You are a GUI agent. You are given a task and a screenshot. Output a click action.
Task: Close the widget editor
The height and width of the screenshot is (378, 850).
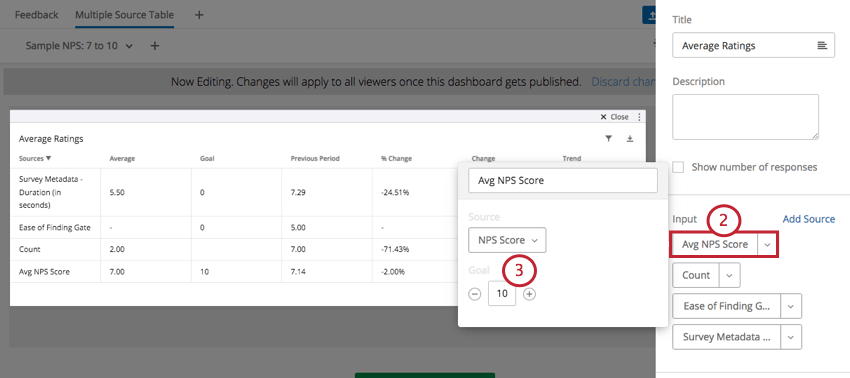pyautogui.click(x=614, y=117)
